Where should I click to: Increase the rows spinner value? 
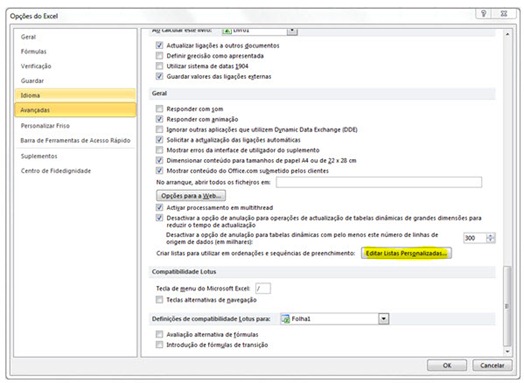pos(490,236)
